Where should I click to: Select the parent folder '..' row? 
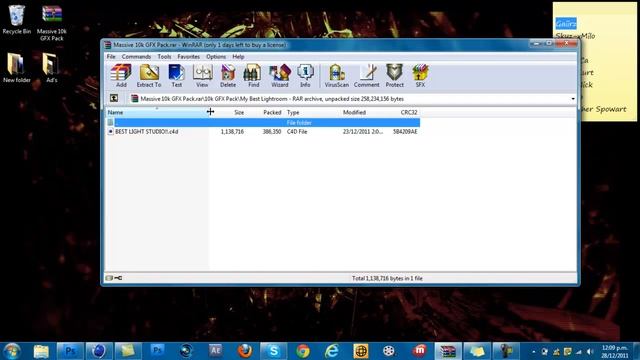[x=263, y=122]
